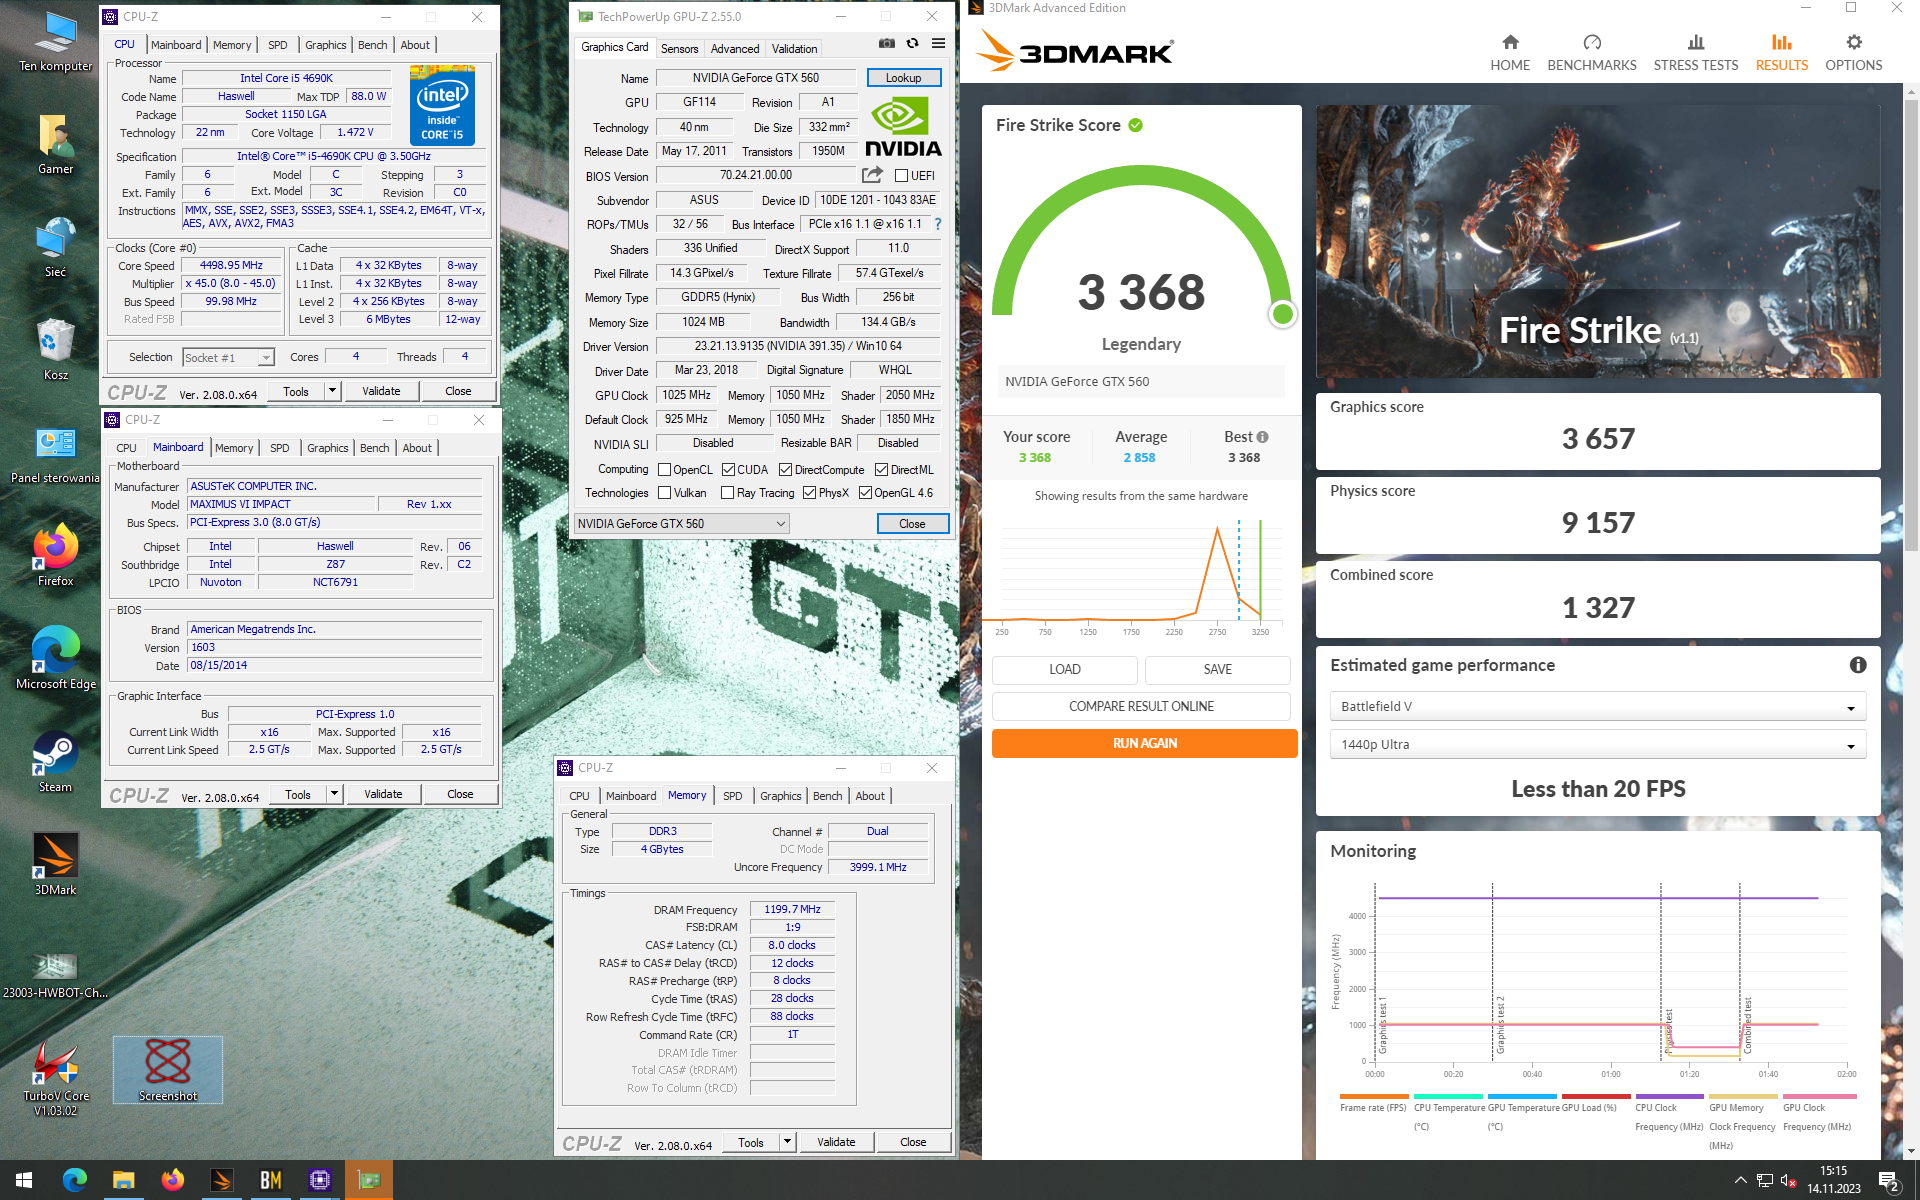The width and height of the screenshot is (1920, 1200).
Task: Click the BM icon in the taskbar
Action: coord(270,1180)
